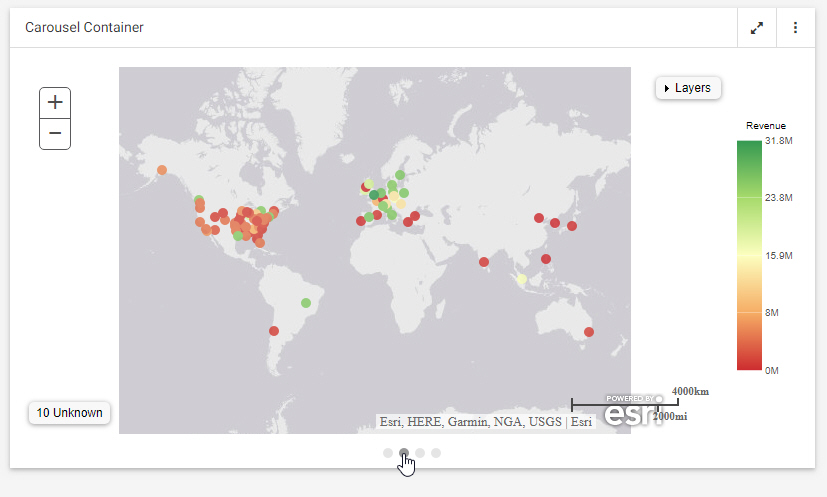Screen dimensions: 827x497
Task: Click the Revenue legend color gradient
Action: tap(749, 255)
